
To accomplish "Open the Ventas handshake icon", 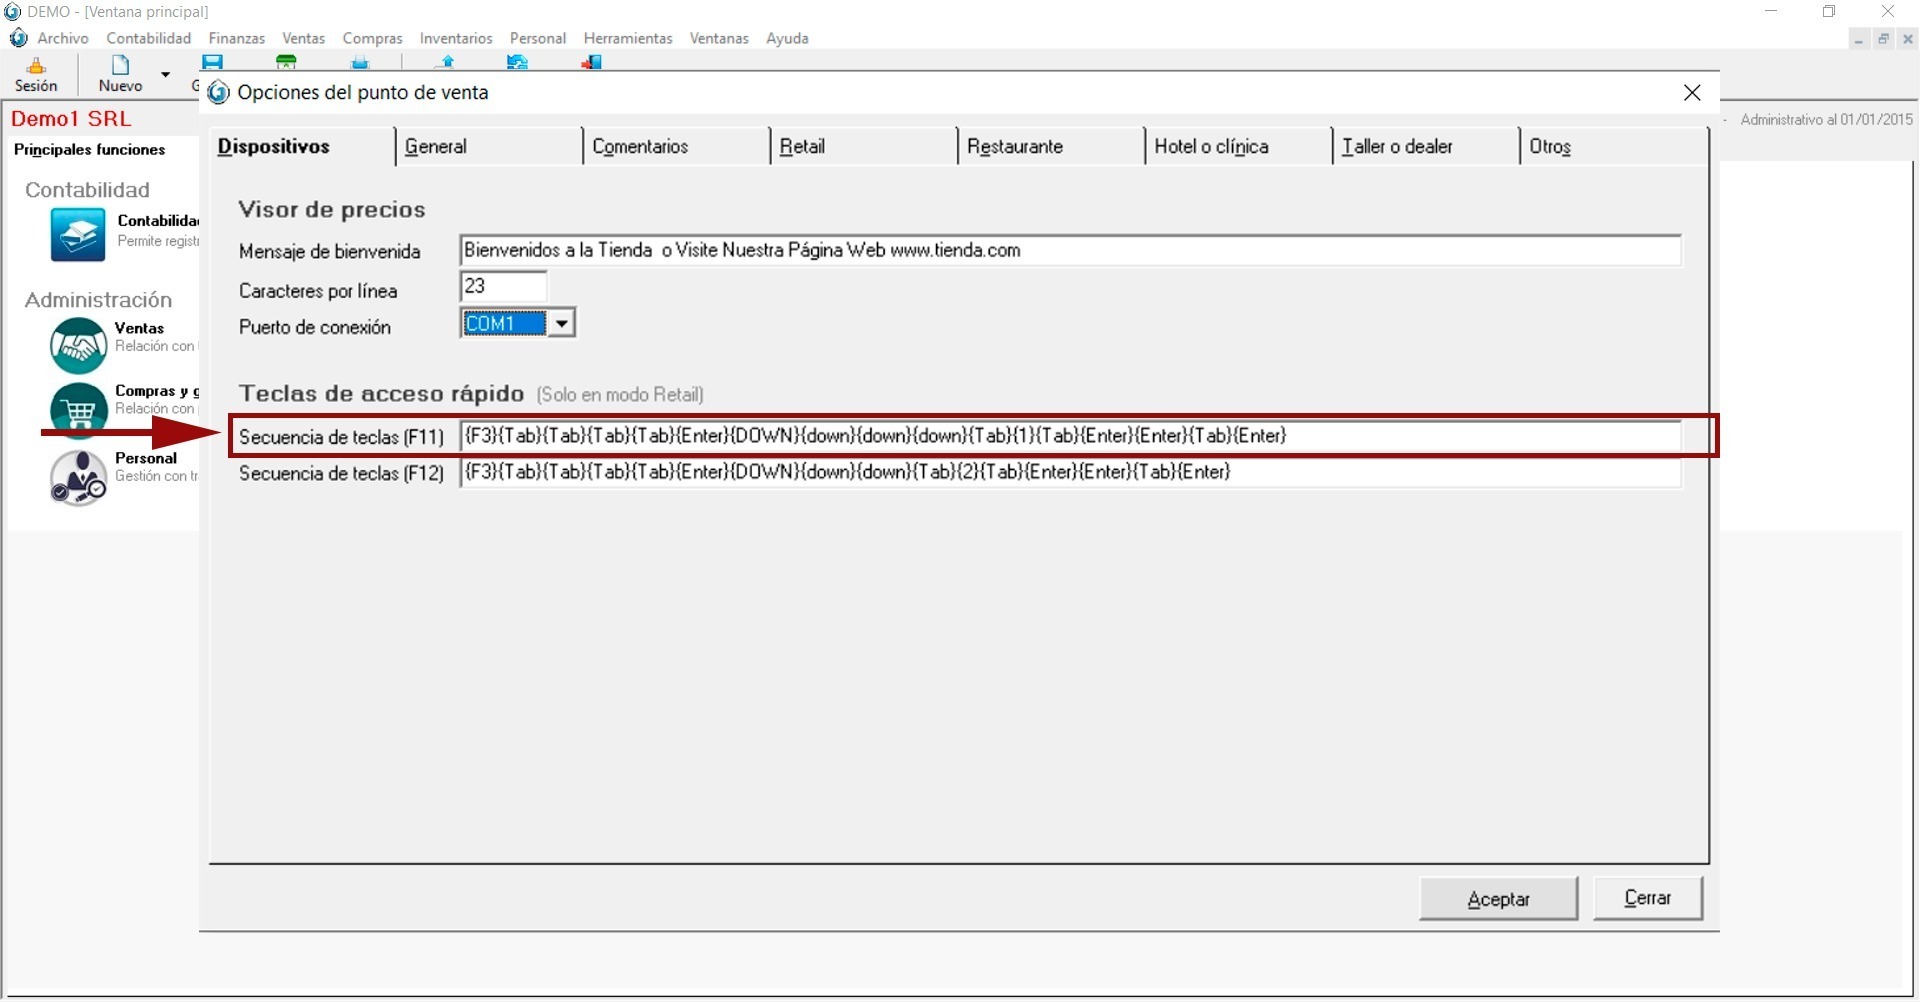I will [x=78, y=345].
